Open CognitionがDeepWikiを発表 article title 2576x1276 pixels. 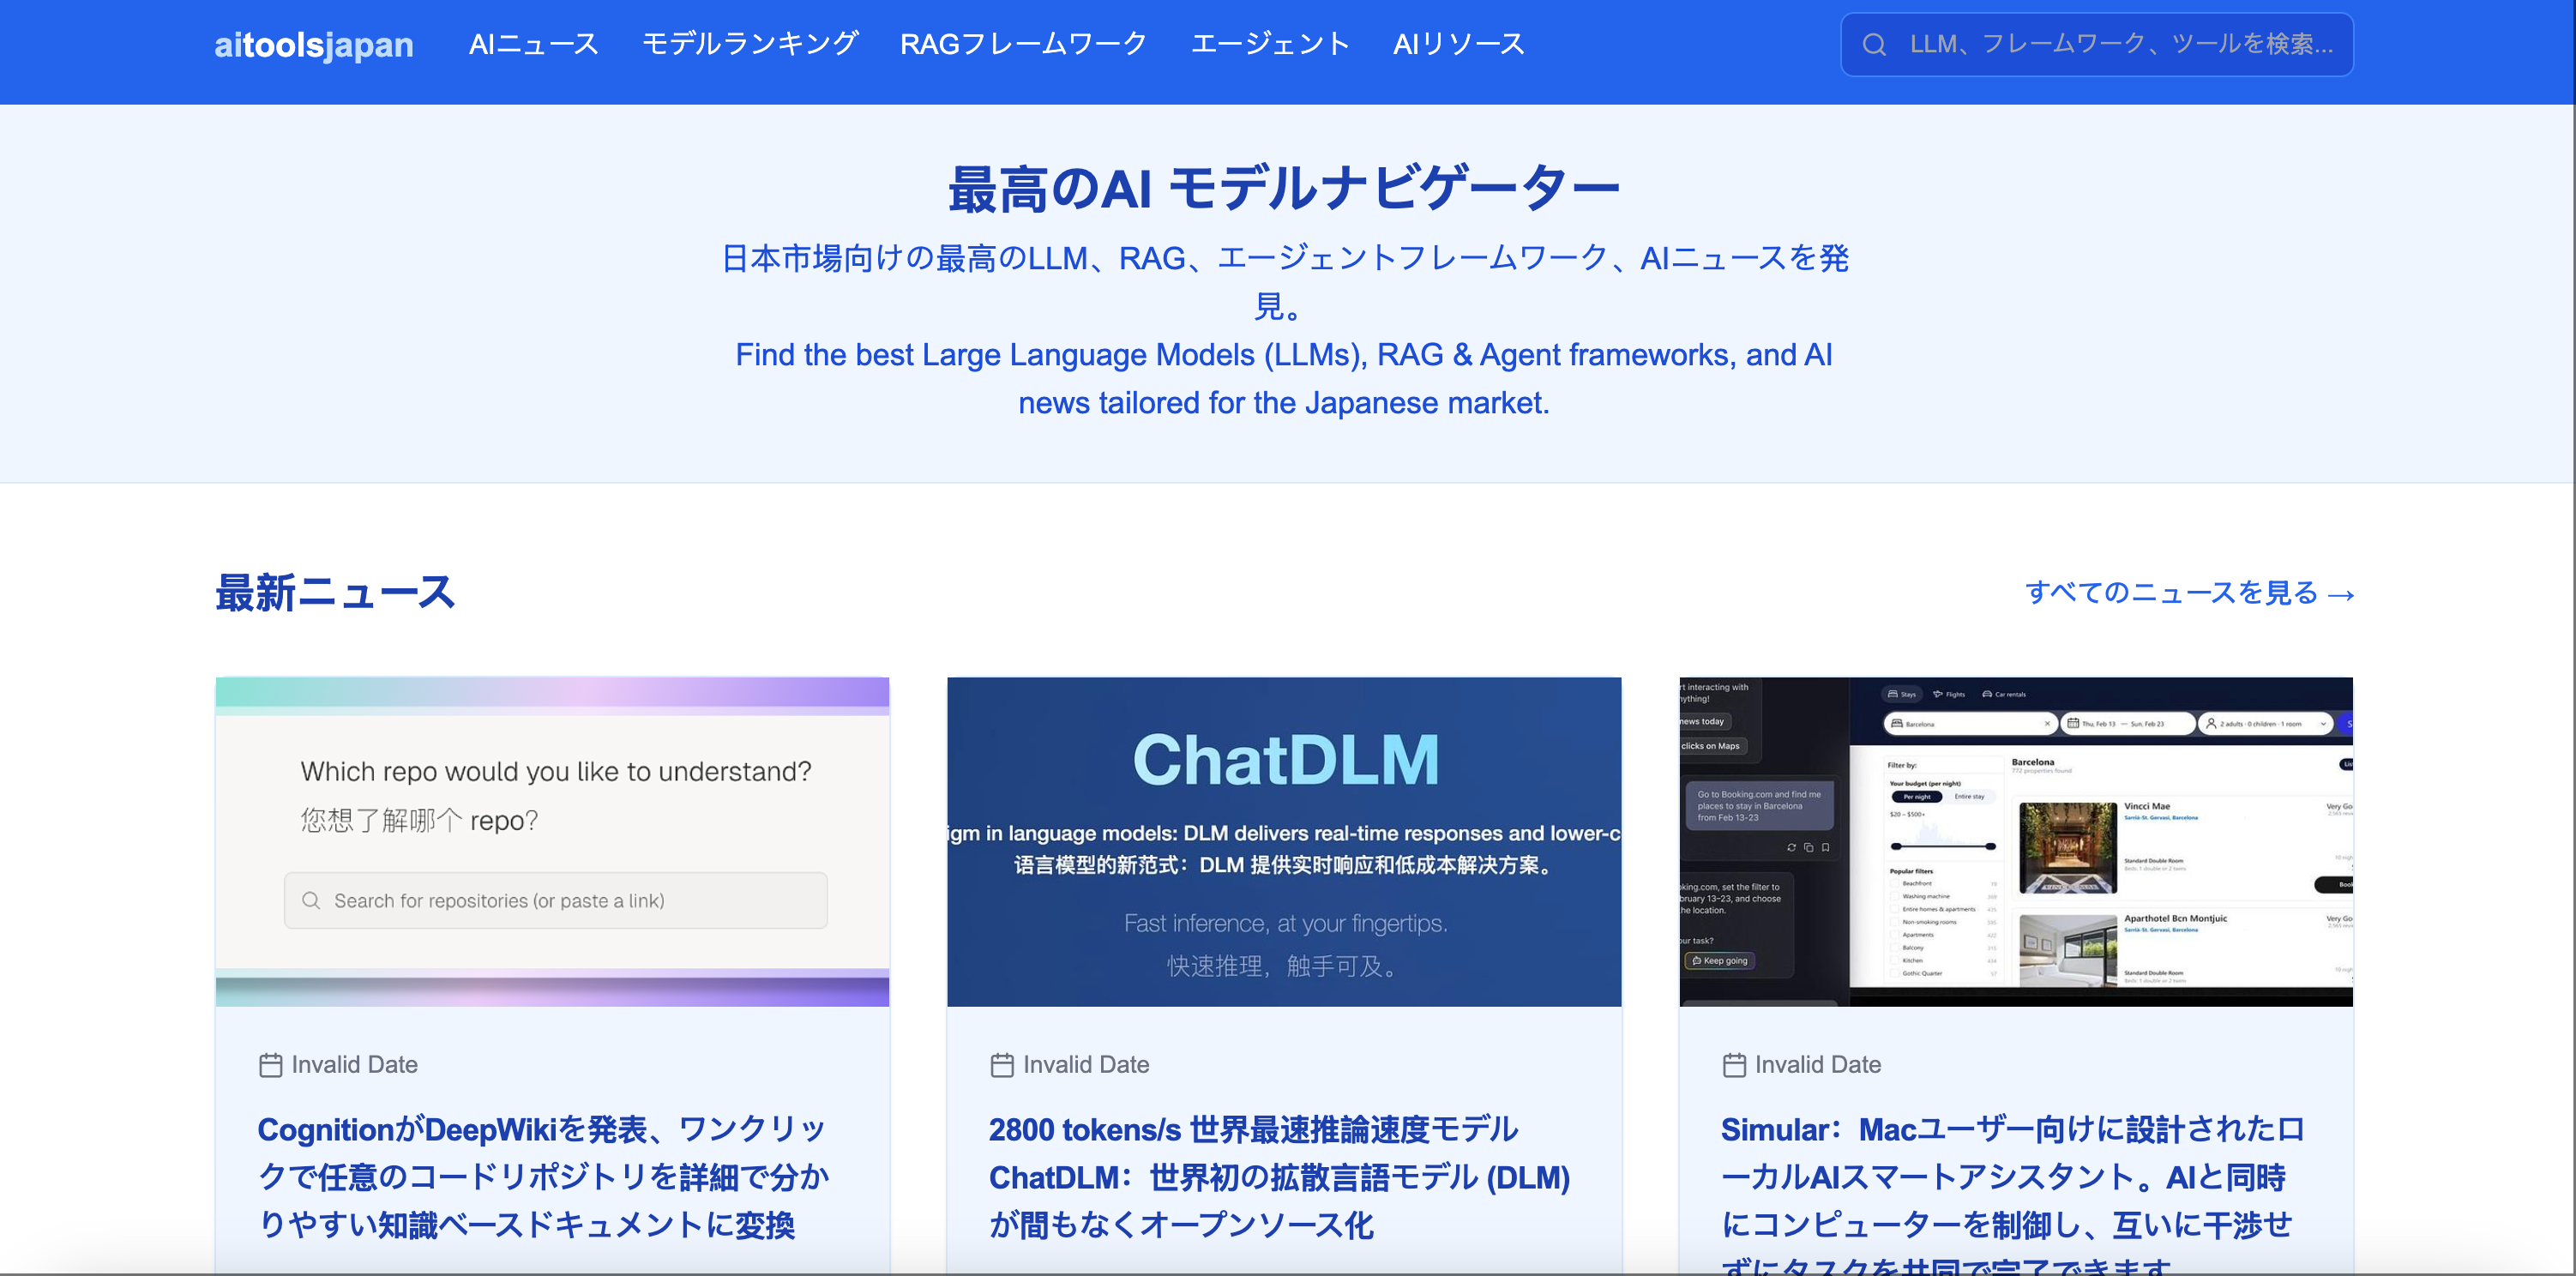tap(543, 1177)
